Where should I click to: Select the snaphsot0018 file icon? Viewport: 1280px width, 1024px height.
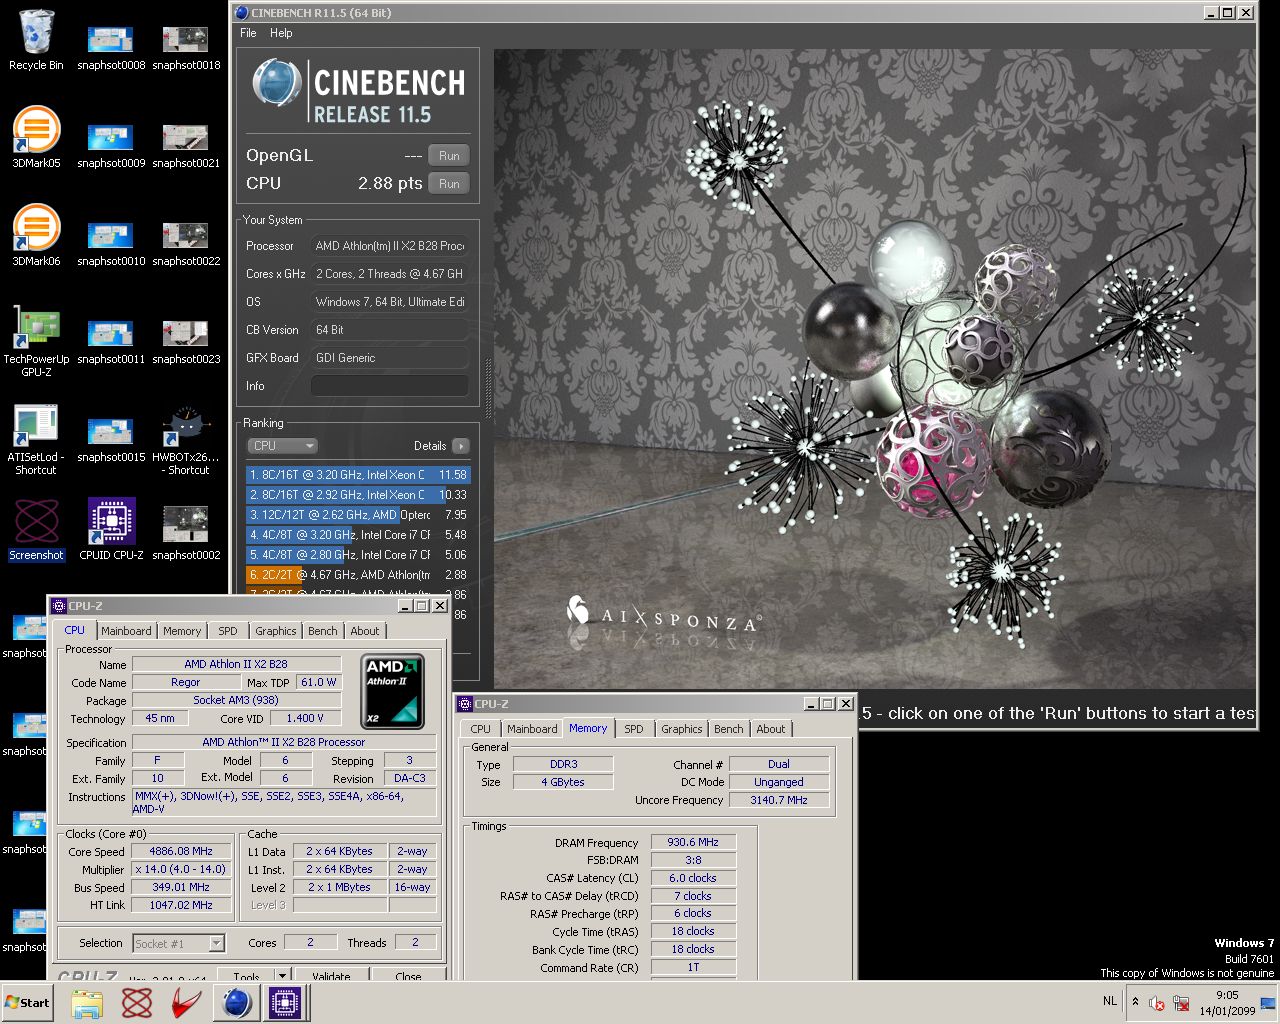186,47
